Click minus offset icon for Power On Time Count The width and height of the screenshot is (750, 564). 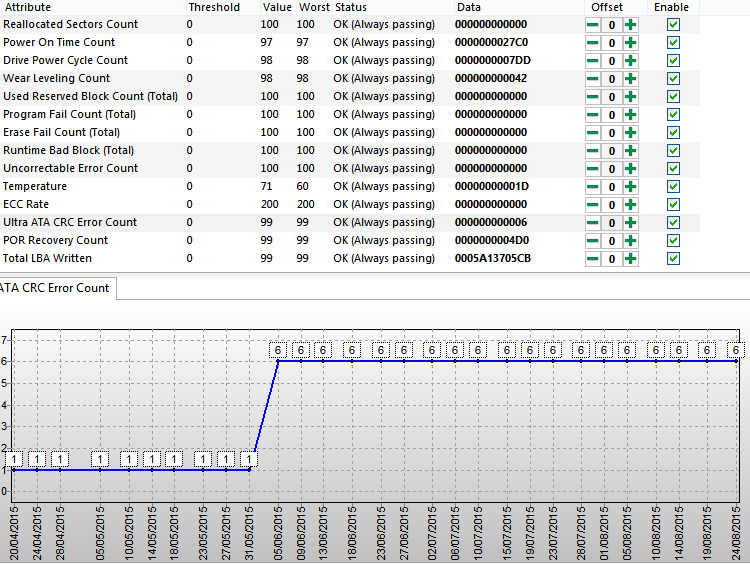(x=593, y=42)
